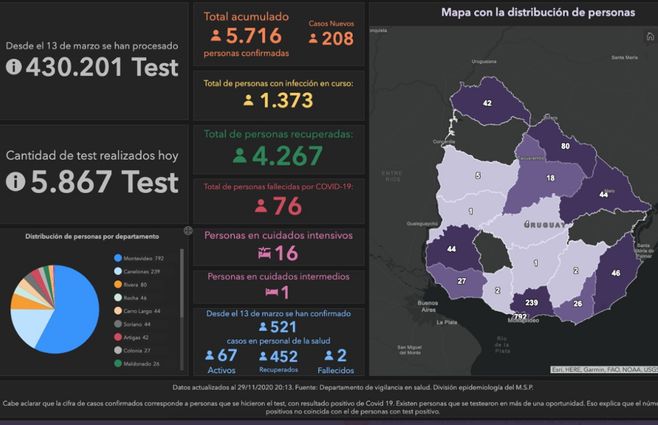Click the bed icon for cuidados intermedios
The width and height of the screenshot is (658, 425).
tap(270, 292)
